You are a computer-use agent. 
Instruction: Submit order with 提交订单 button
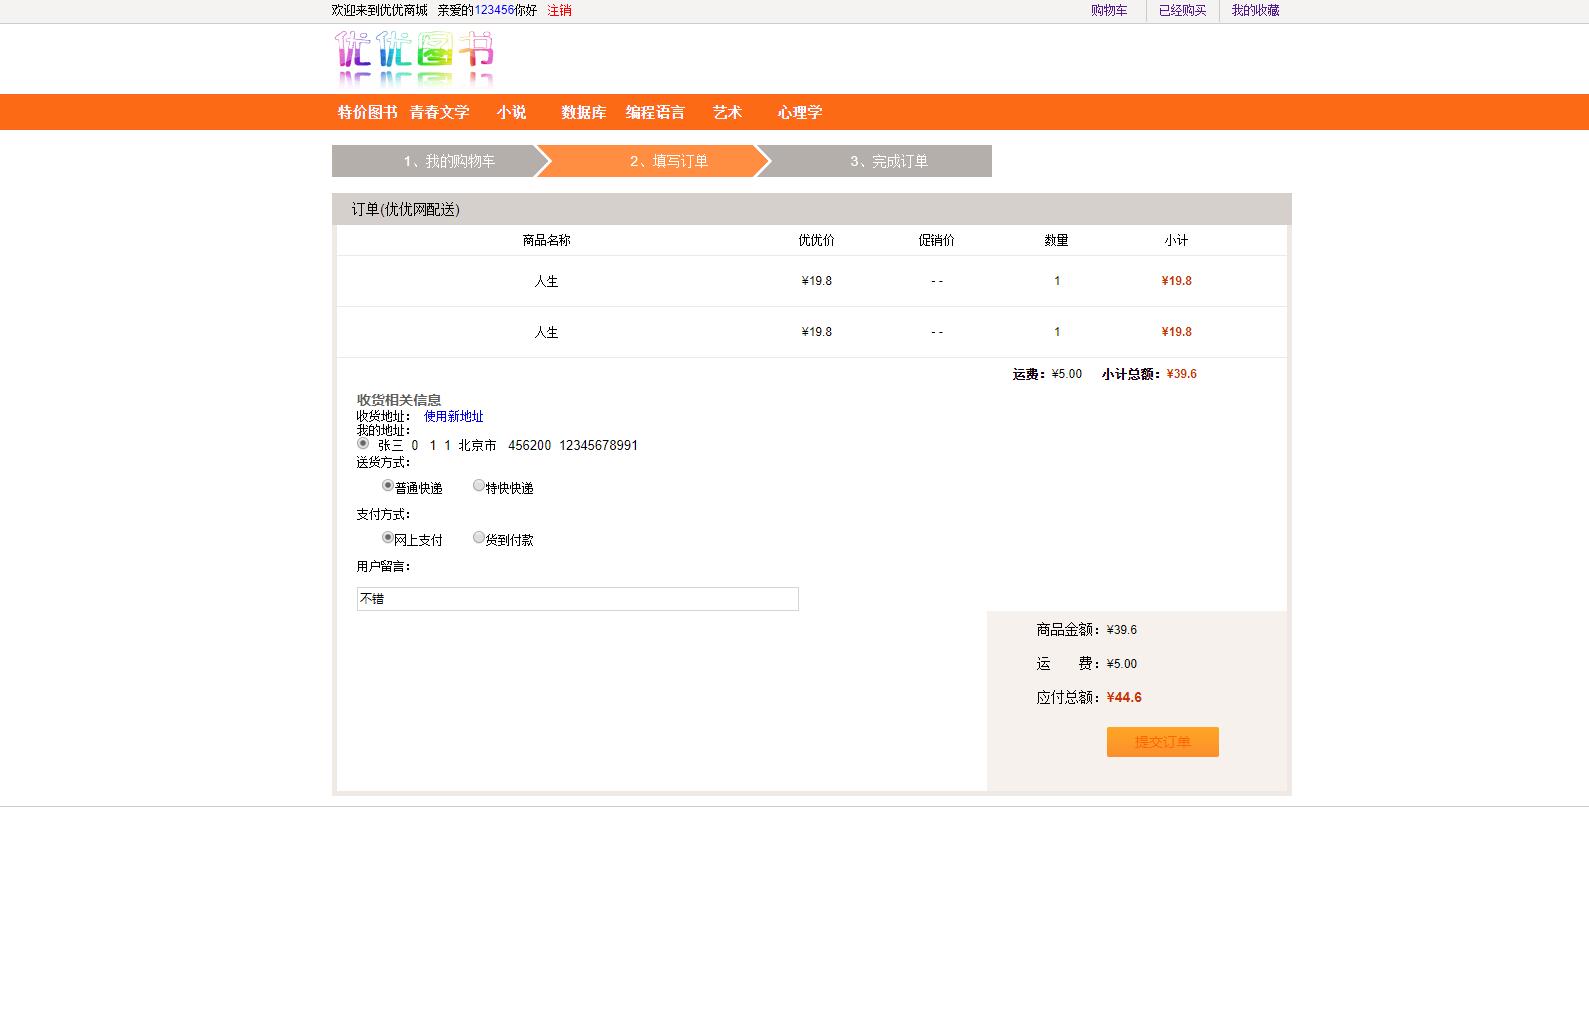[x=1162, y=742]
